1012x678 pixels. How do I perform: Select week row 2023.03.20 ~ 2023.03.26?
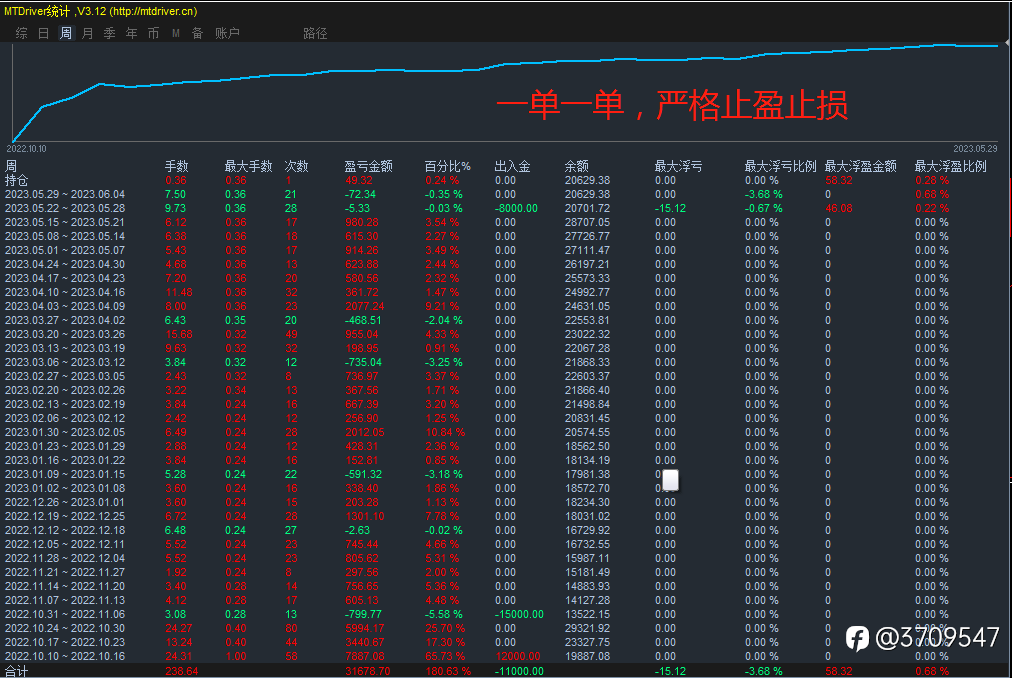click(x=506, y=334)
